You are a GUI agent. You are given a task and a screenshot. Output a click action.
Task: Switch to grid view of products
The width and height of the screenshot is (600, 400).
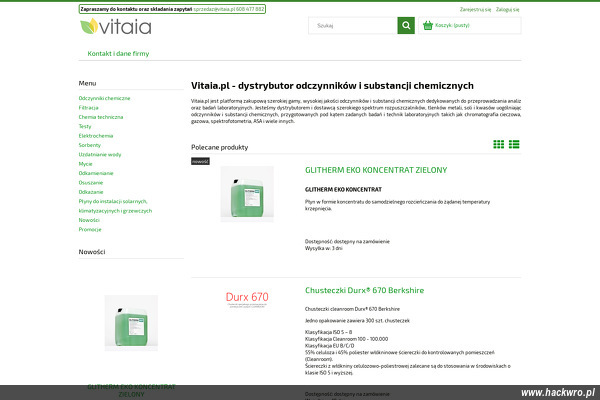tap(499, 144)
